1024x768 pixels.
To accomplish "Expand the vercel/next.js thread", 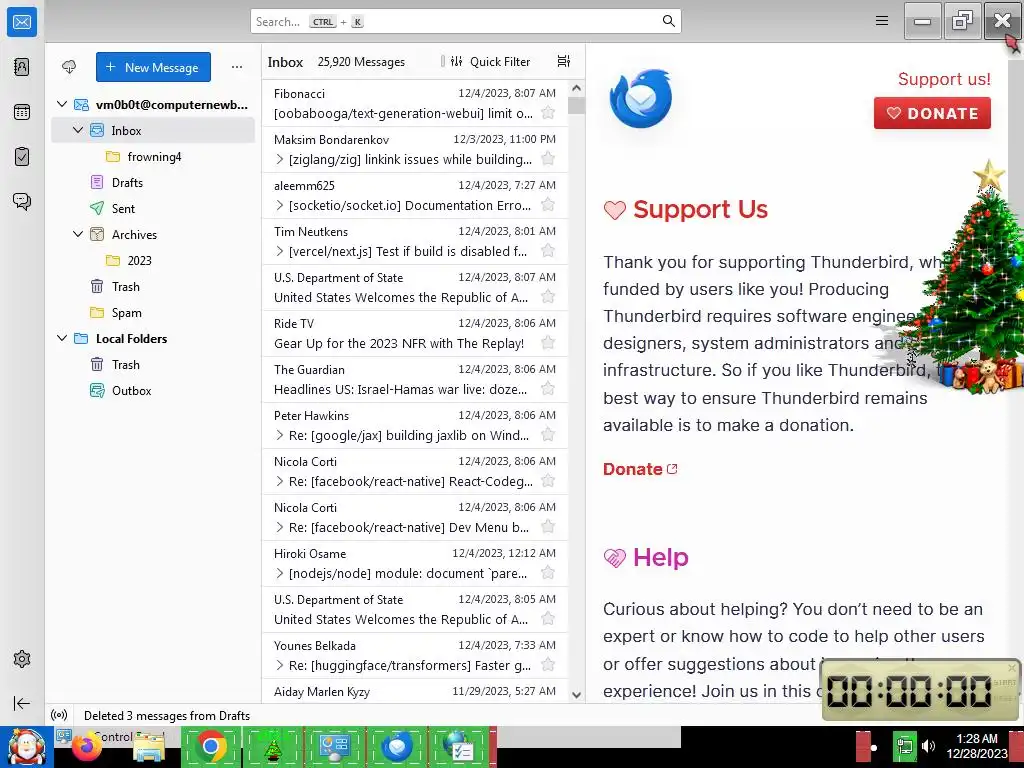I will pos(280,251).
